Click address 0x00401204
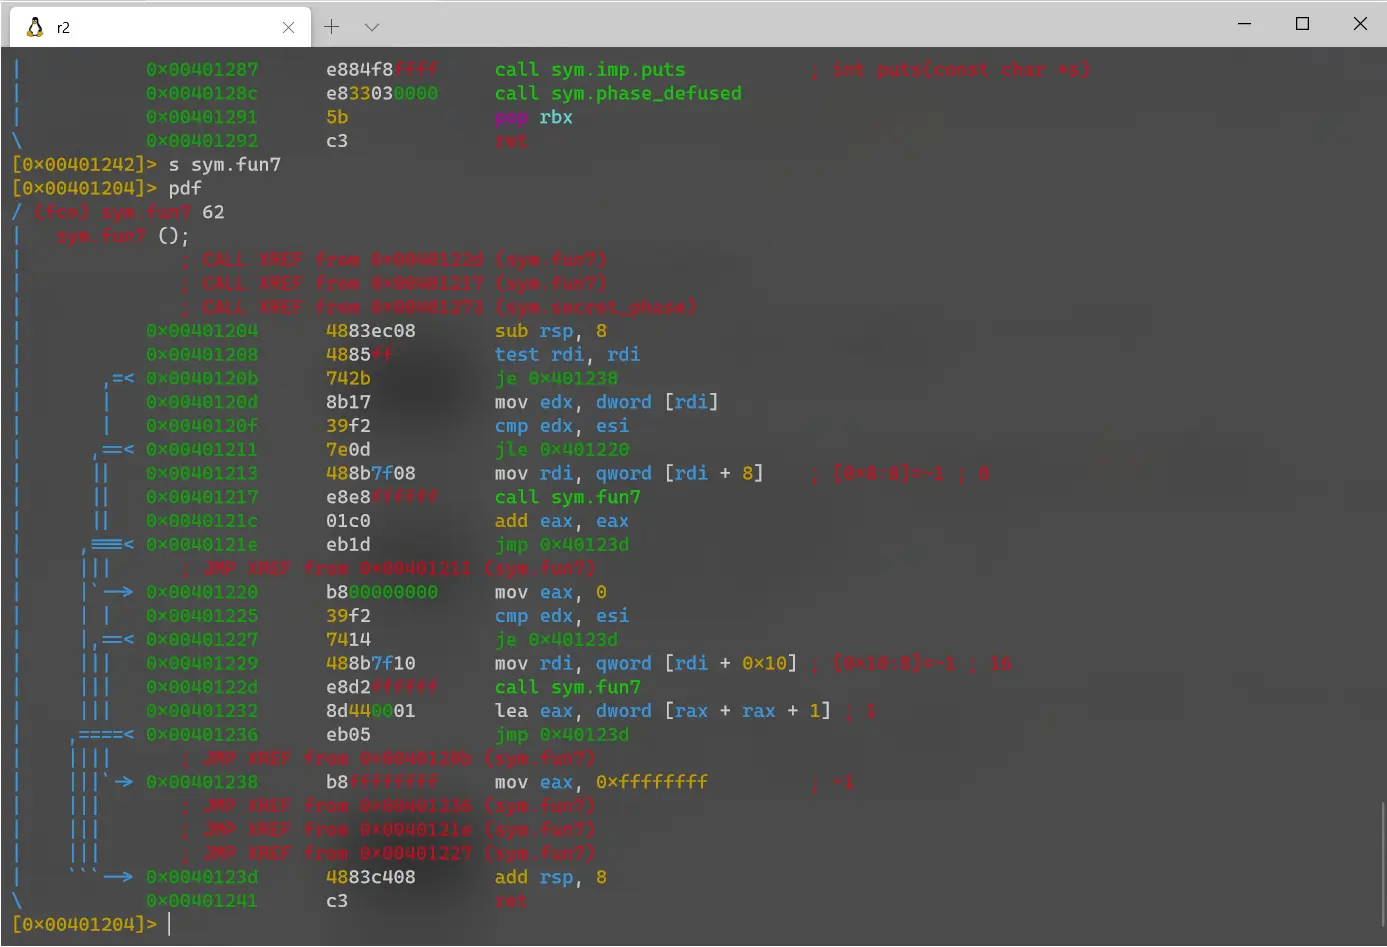 point(202,330)
